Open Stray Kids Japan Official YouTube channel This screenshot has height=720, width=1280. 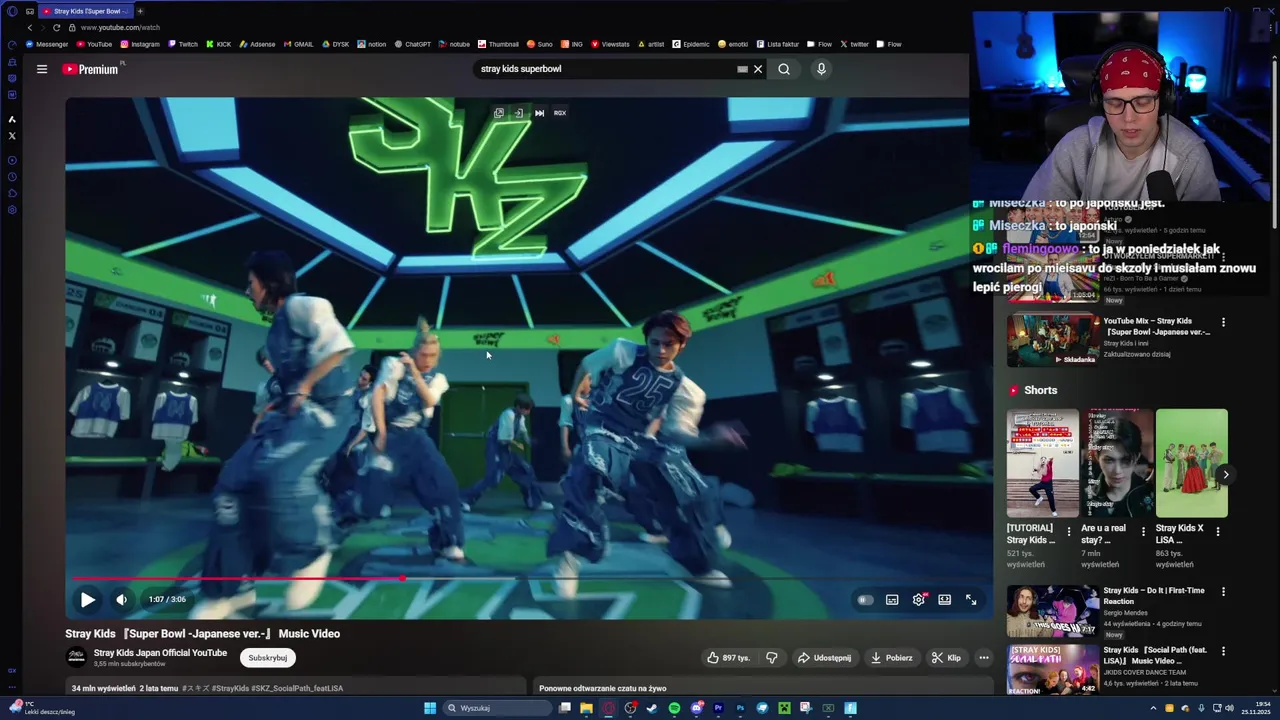160,653
